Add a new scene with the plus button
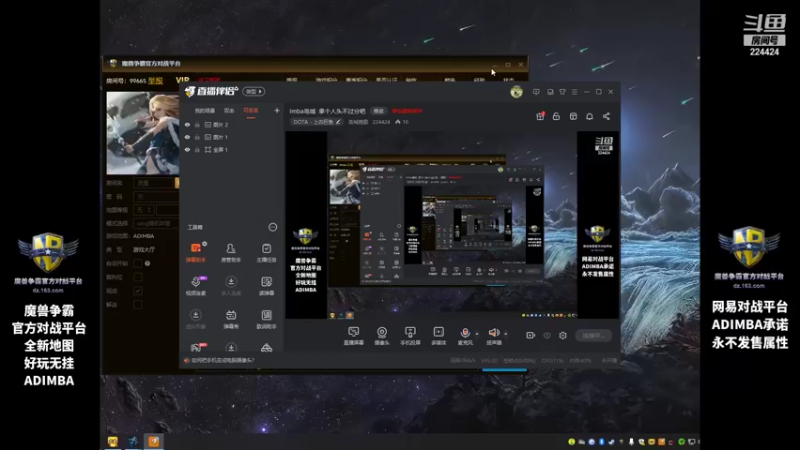The image size is (800, 450). coord(277,110)
